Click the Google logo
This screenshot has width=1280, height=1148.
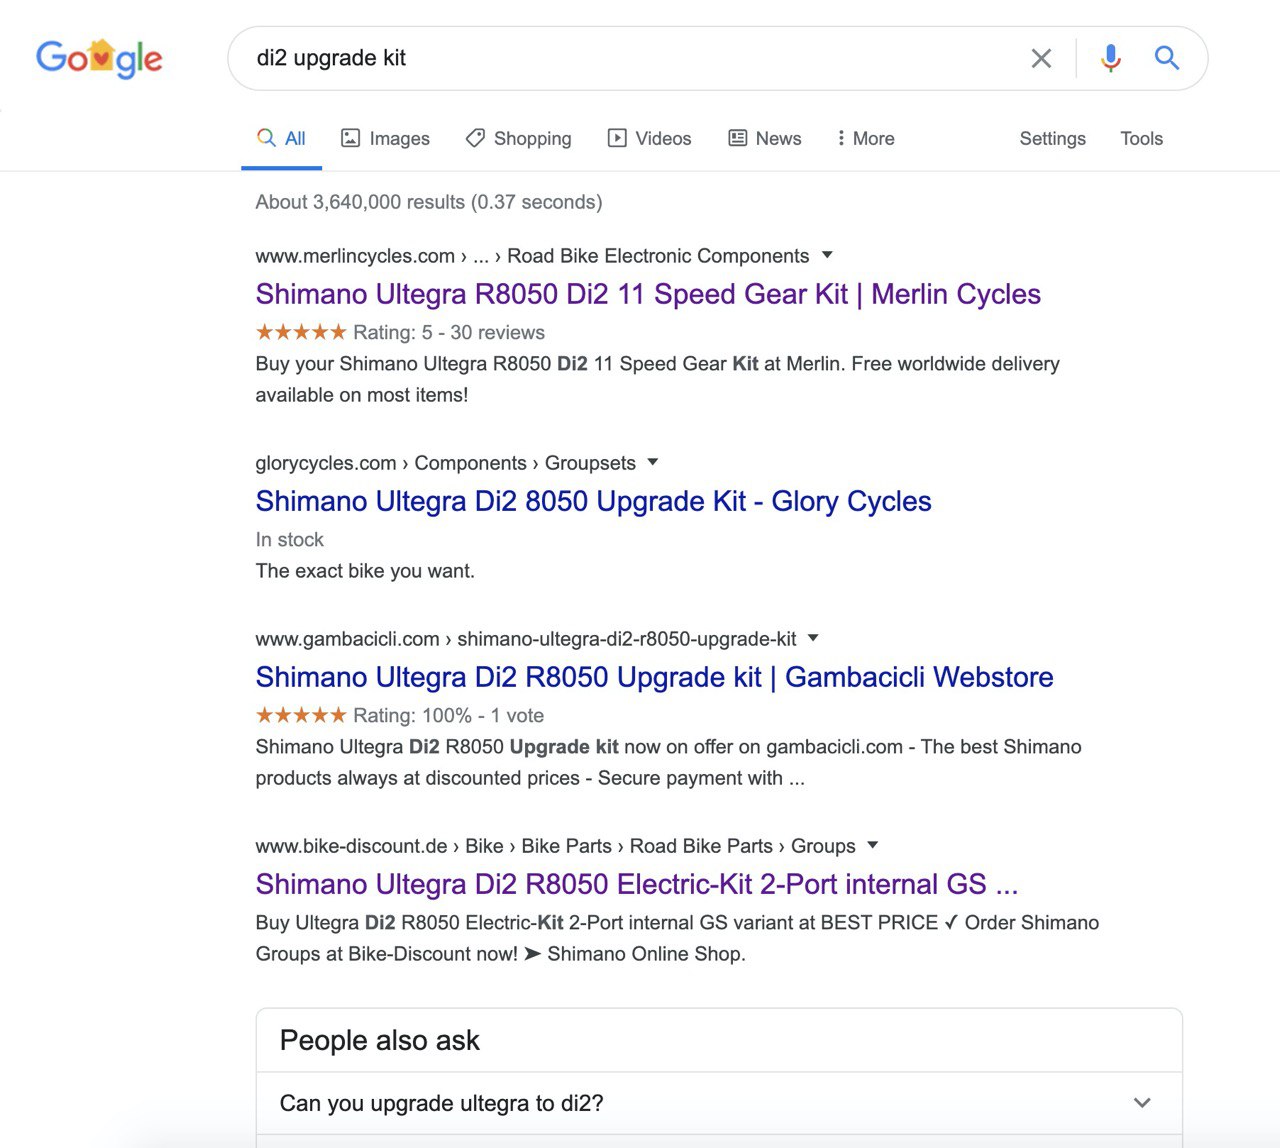(99, 59)
